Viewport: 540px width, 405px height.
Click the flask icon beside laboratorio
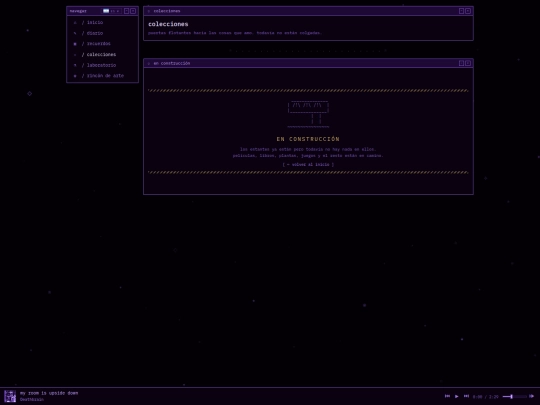tap(75, 65)
